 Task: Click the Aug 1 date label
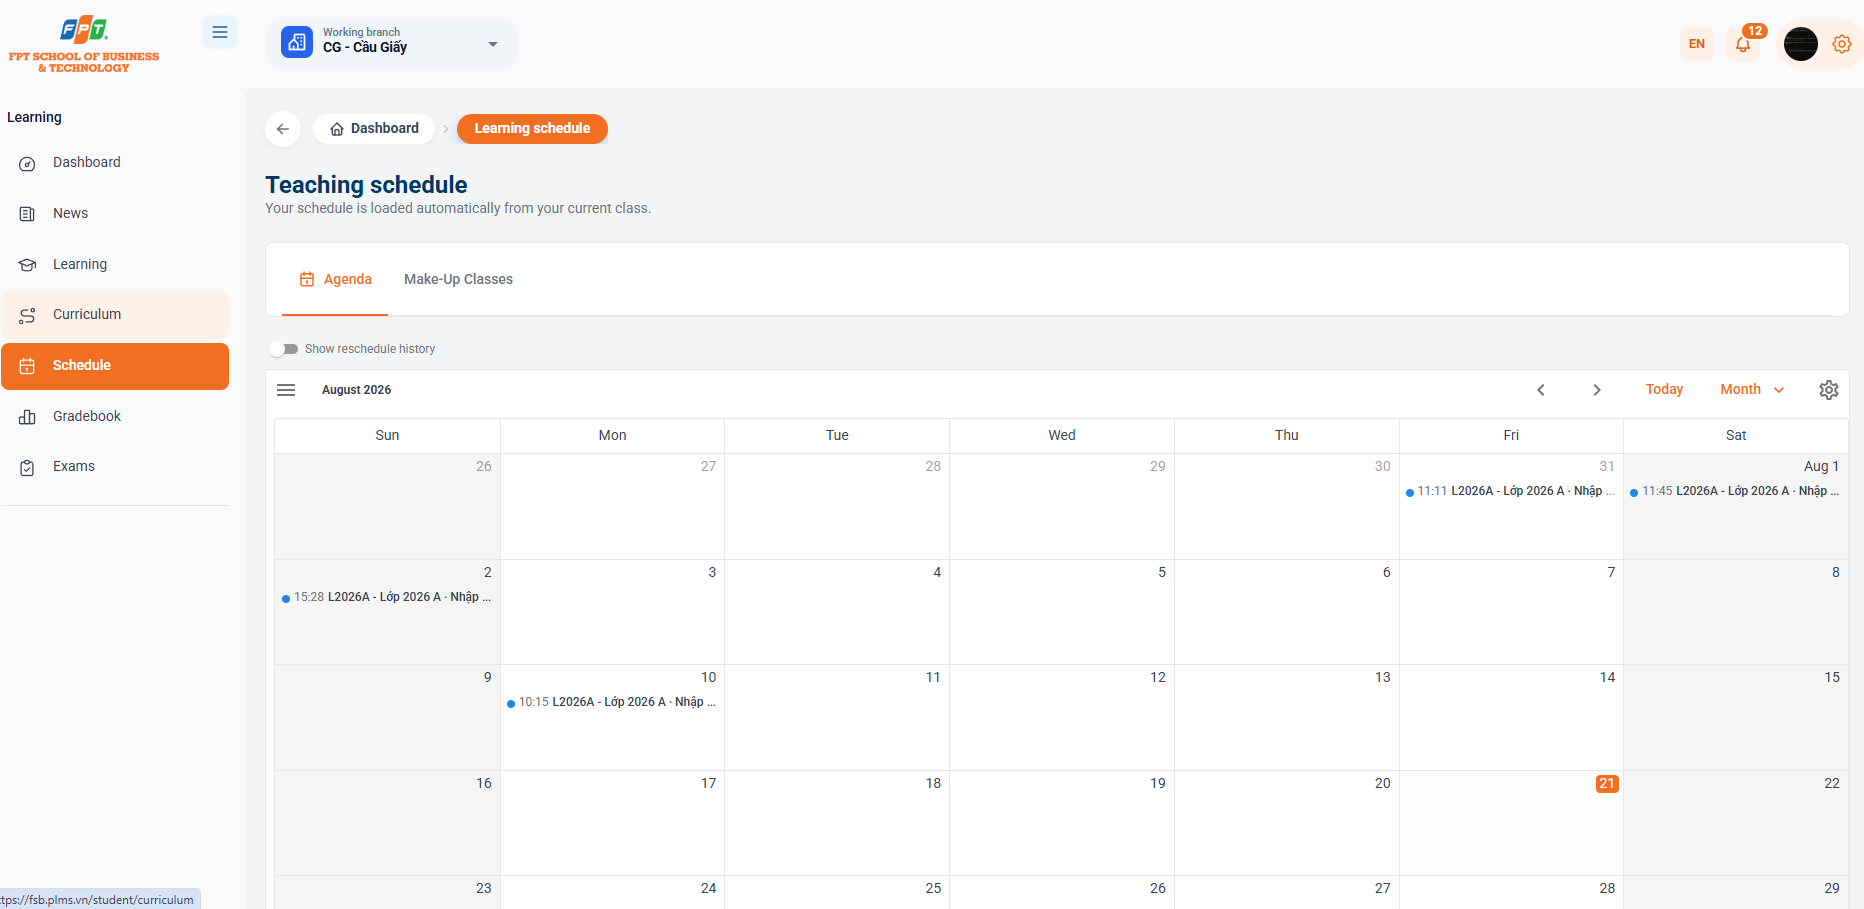[x=1821, y=467]
